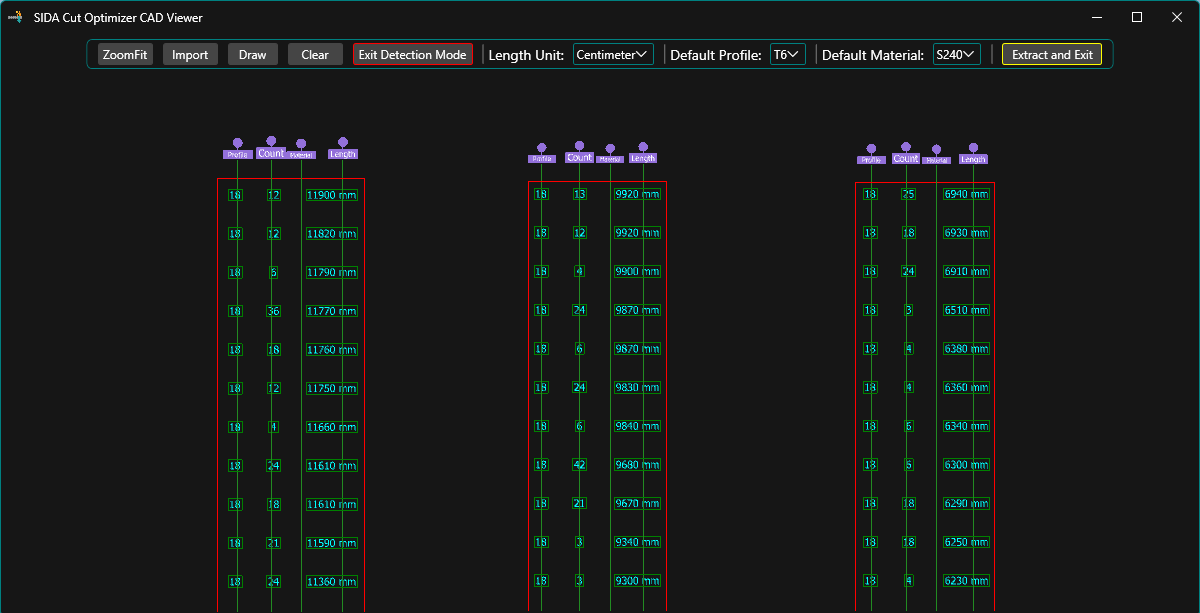This screenshot has height=613, width=1200.
Task: Expand the Default Profile combo box
Action: [787, 55]
